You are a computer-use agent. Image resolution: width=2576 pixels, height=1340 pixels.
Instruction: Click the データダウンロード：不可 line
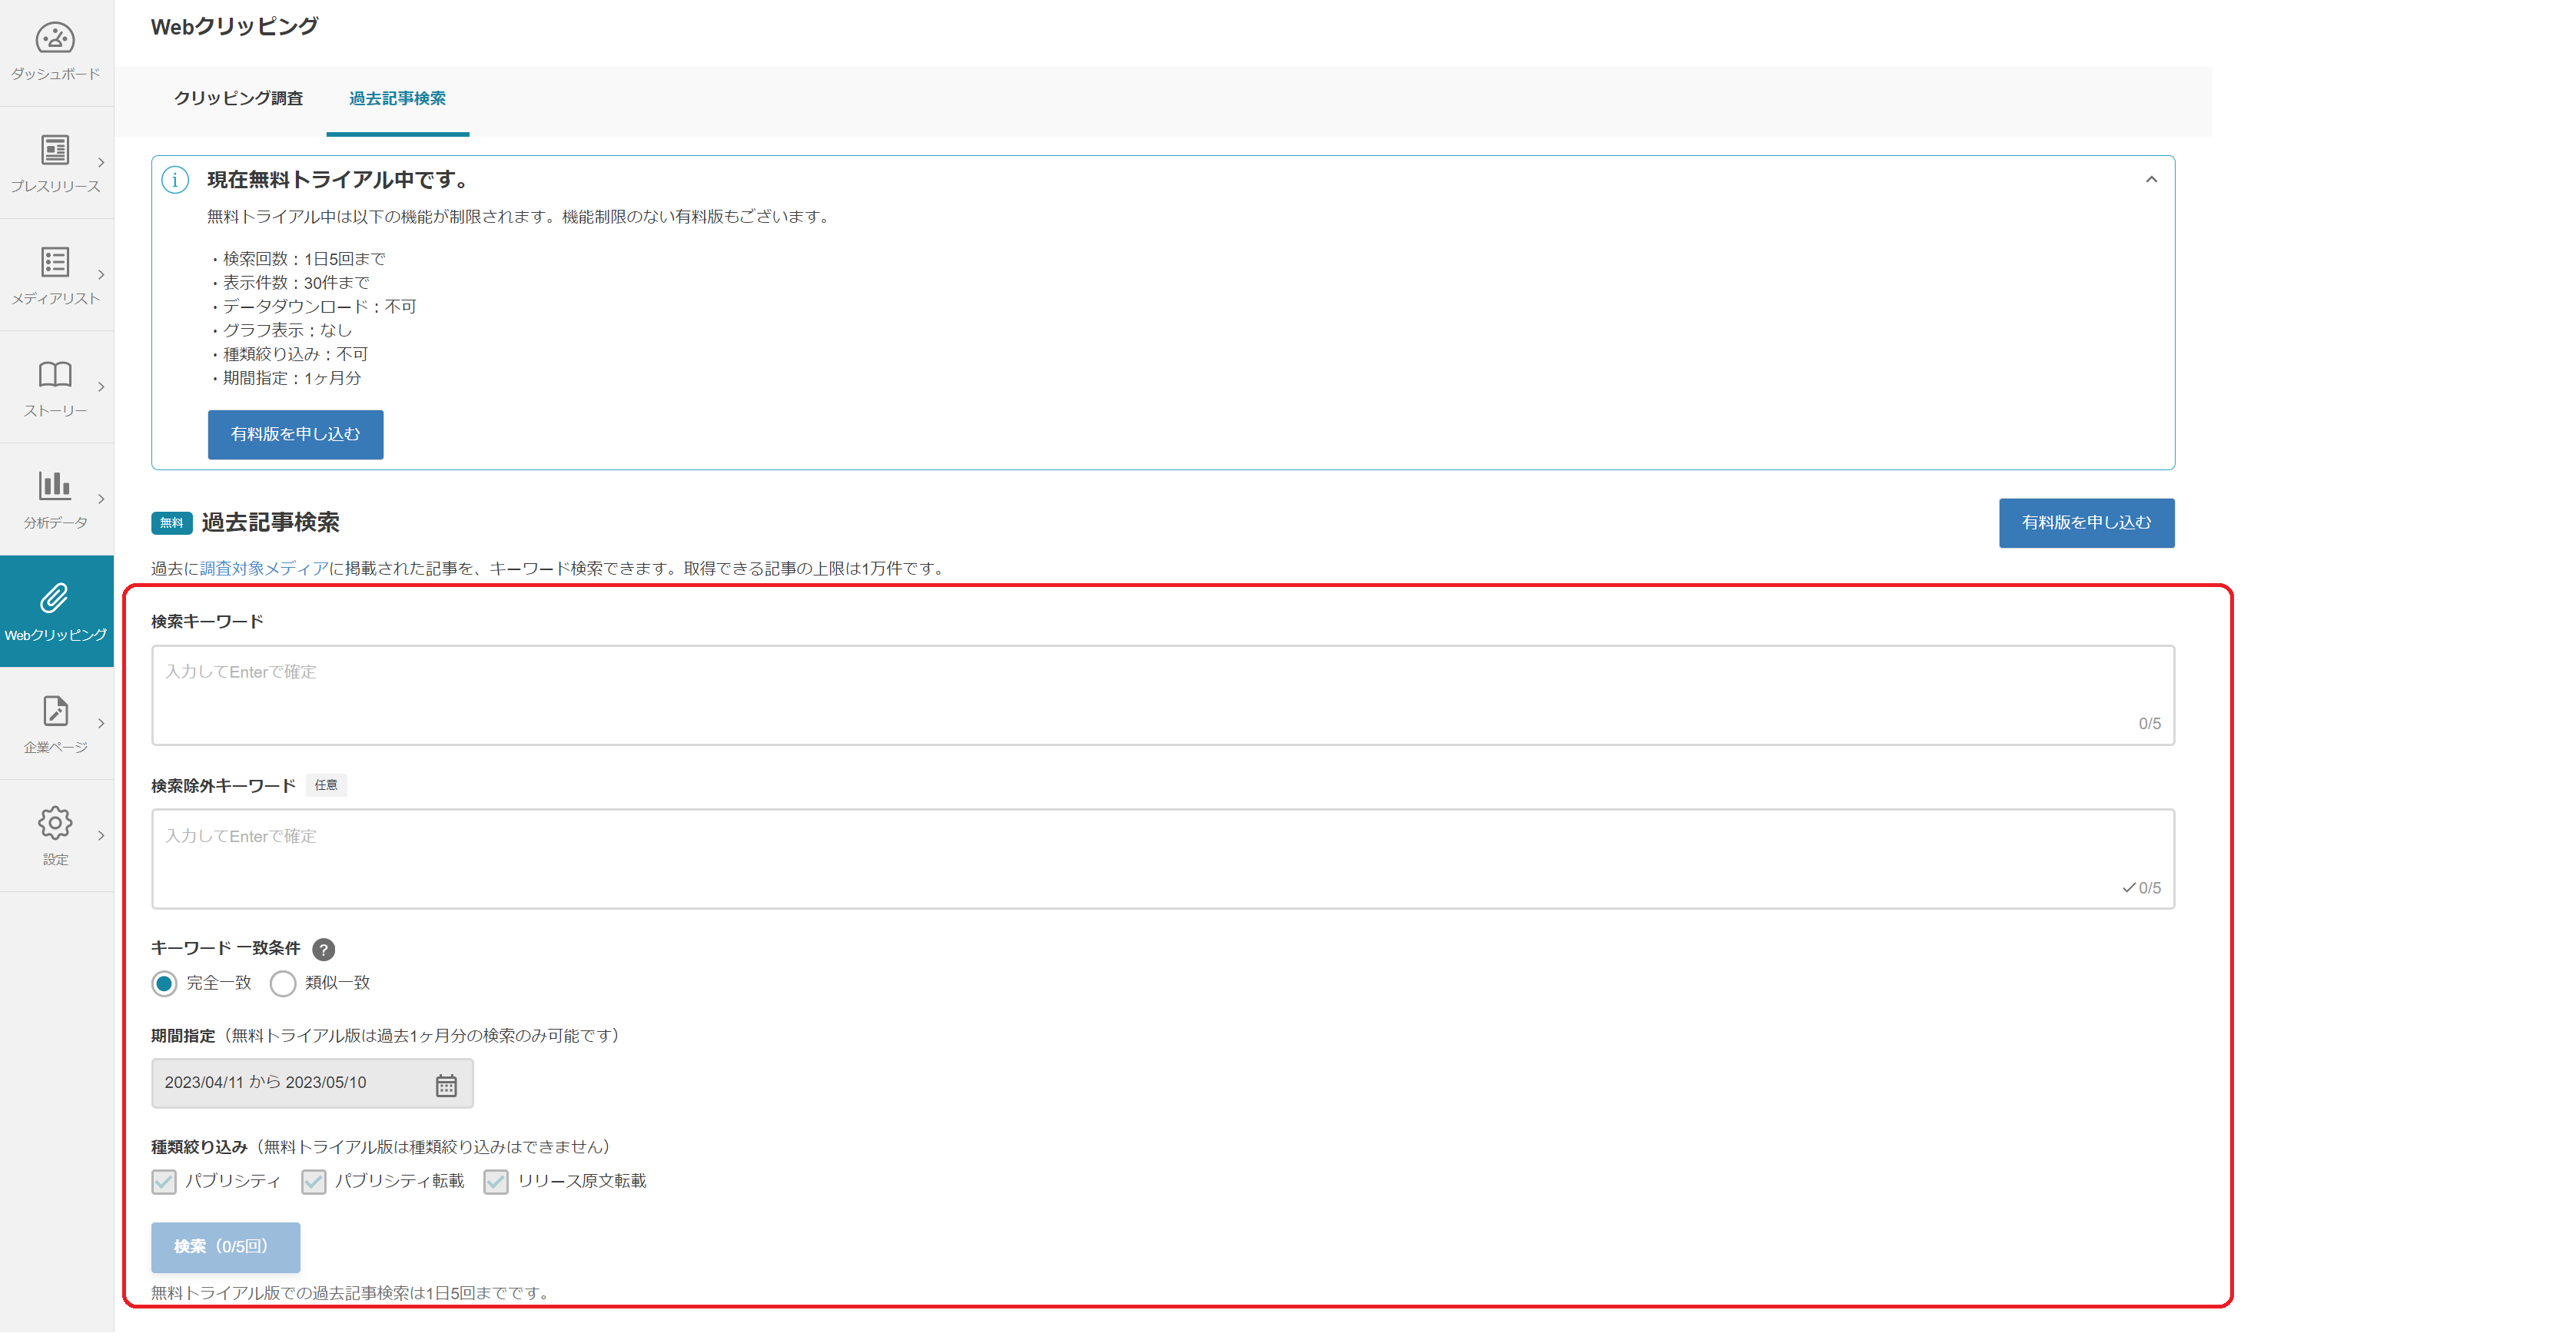[x=314, y=307]
